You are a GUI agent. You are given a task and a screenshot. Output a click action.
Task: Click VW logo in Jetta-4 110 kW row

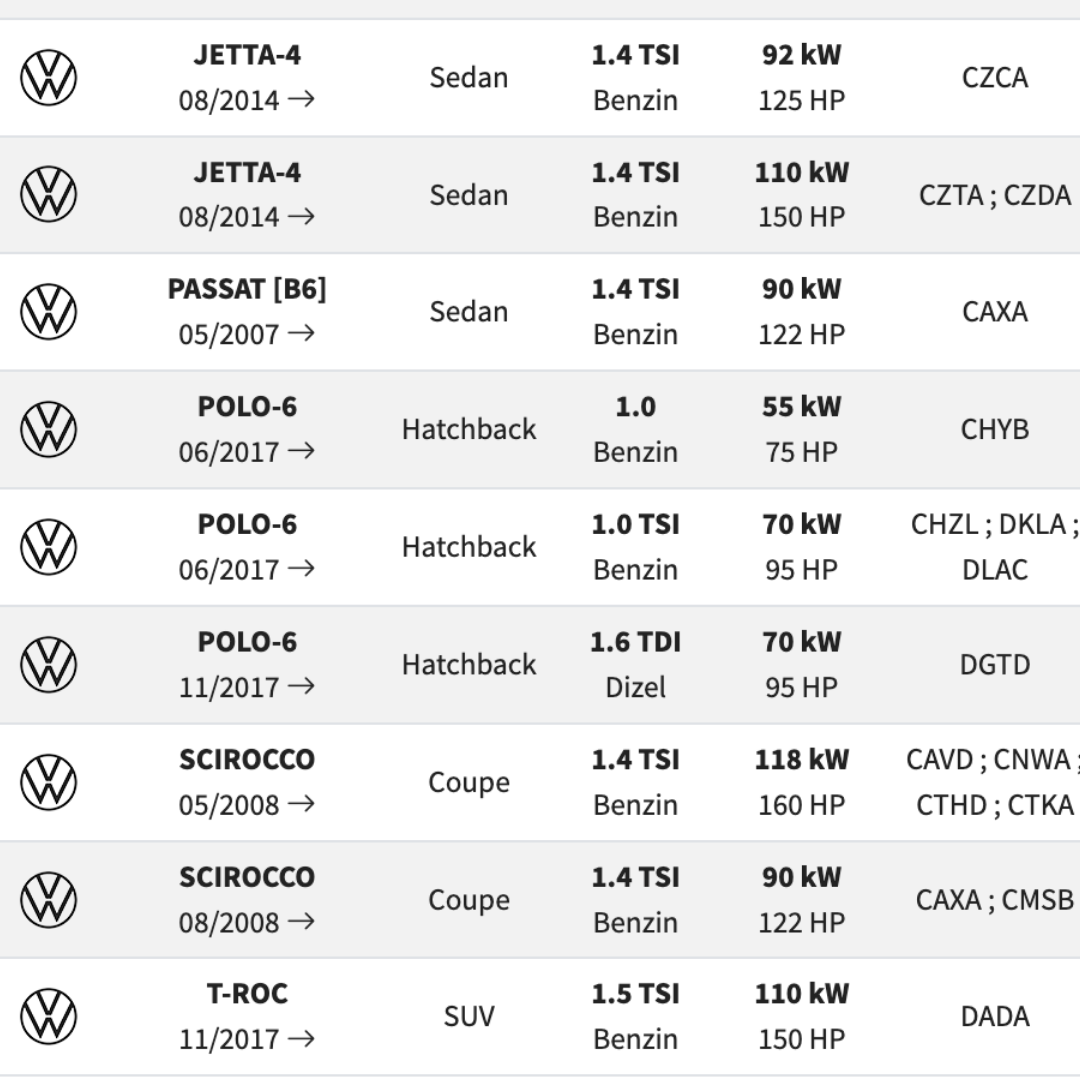tap(48, 195)
